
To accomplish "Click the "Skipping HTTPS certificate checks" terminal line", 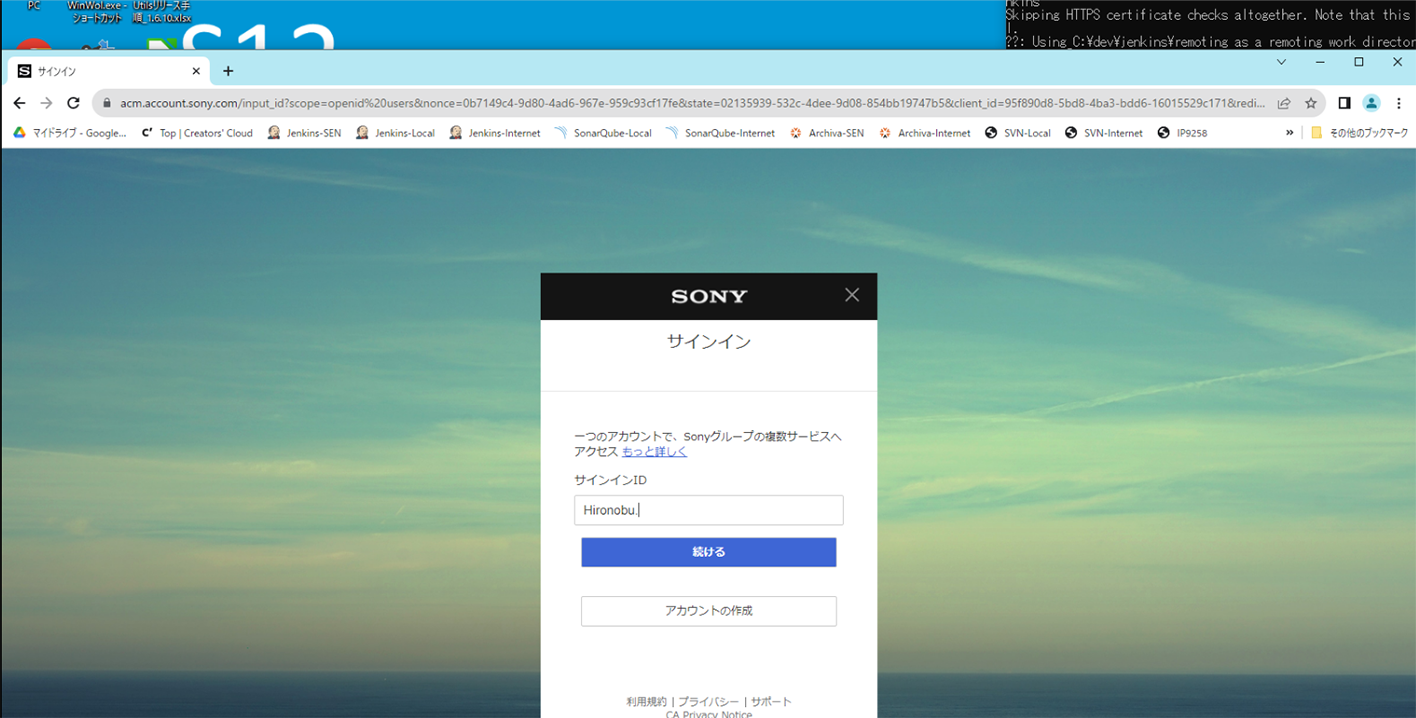I will 1209,15.
